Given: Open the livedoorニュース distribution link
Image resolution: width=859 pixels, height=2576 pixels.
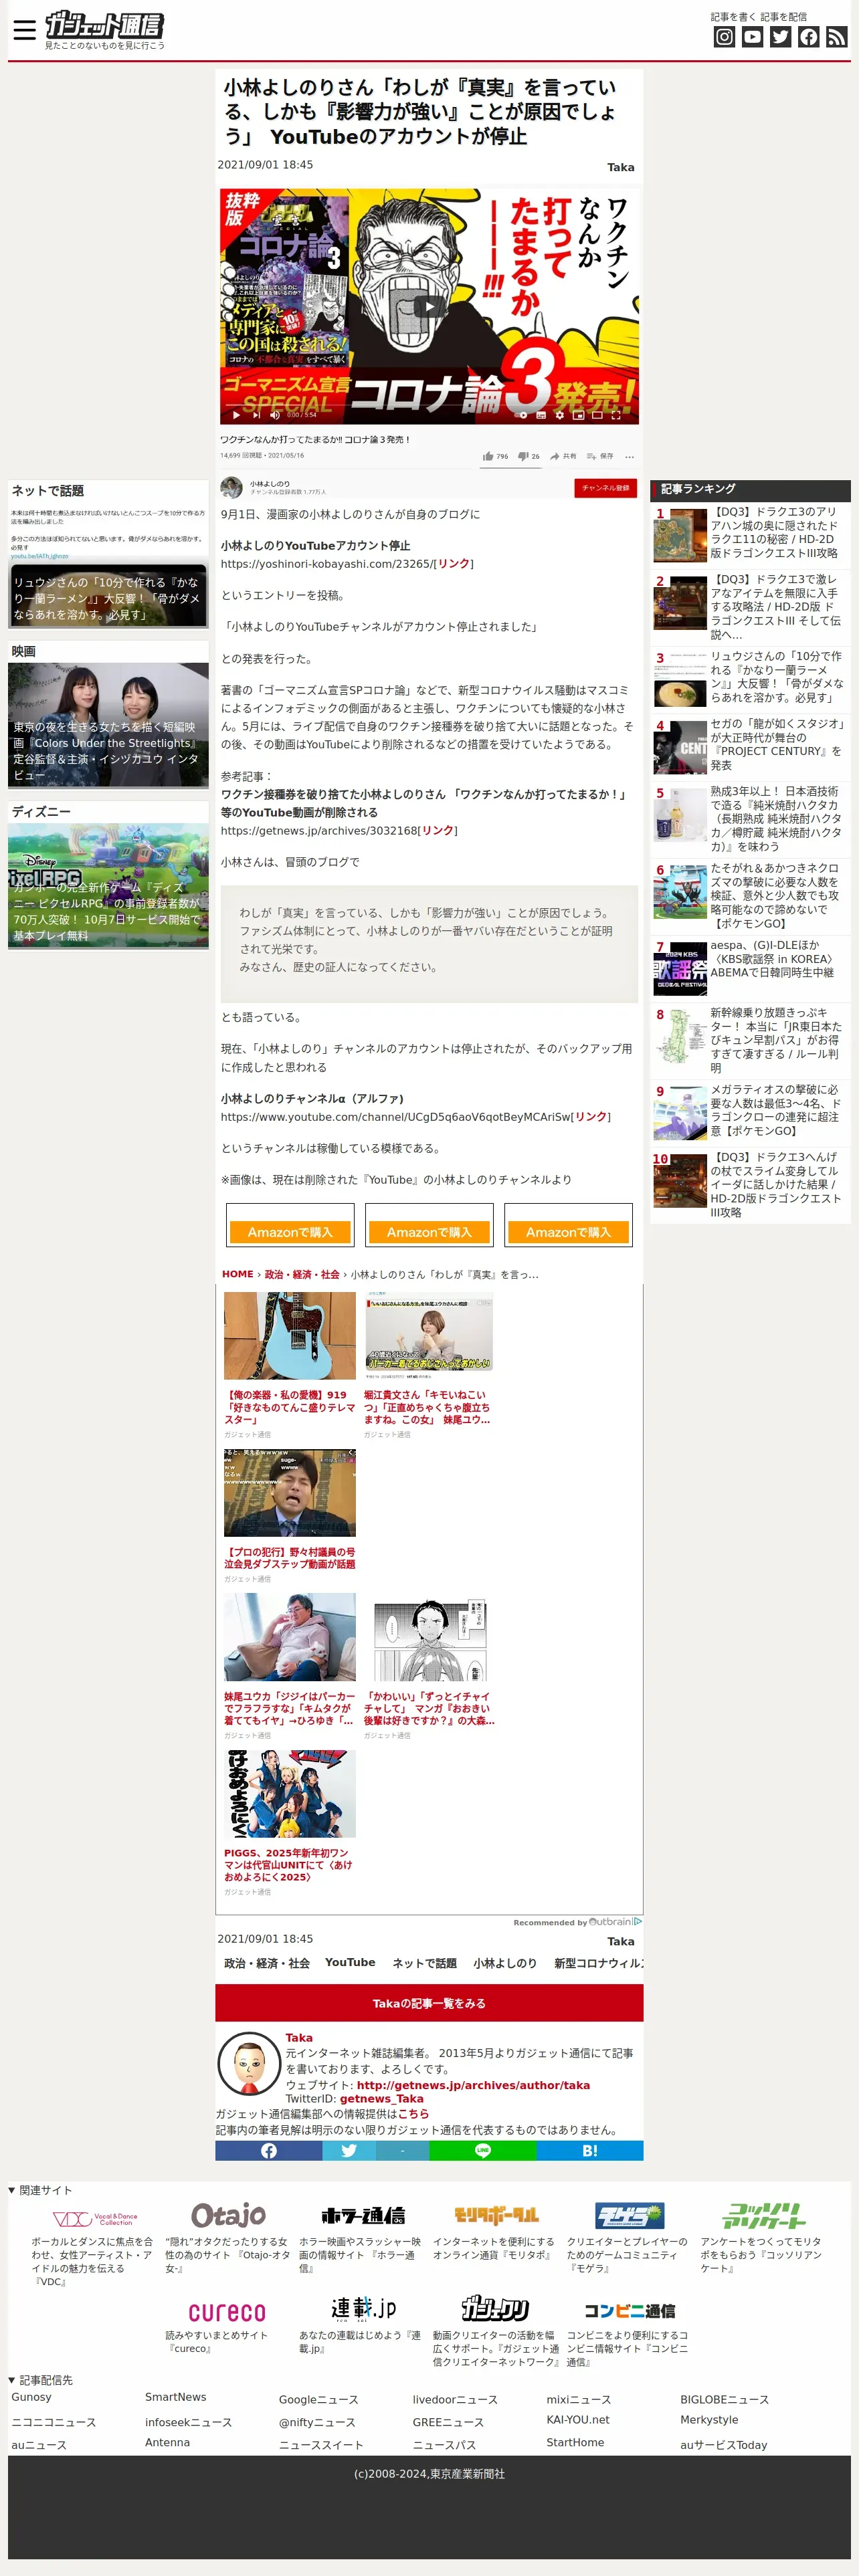Looking at the screenshot, I should pyautogui.click(x=455, y=2400).
